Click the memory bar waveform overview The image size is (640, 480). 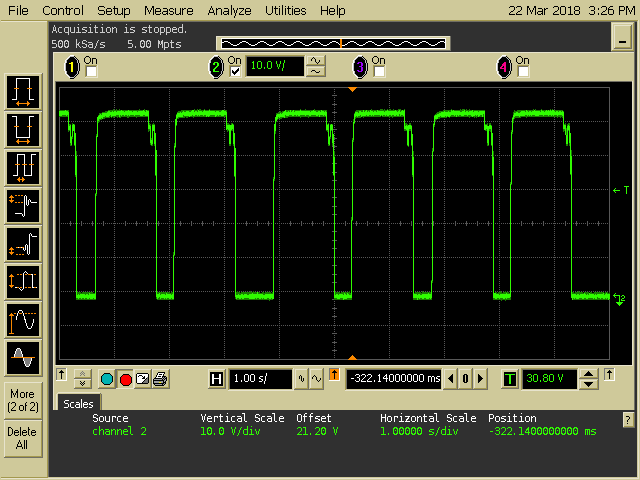pos(333,43)
